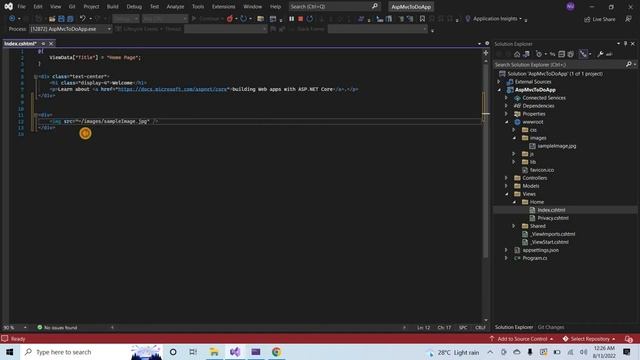Open the Process dropdown AspMvcToDoApp.exe
This screenshot has height=360, width=640.
click(x=70, y=29)
